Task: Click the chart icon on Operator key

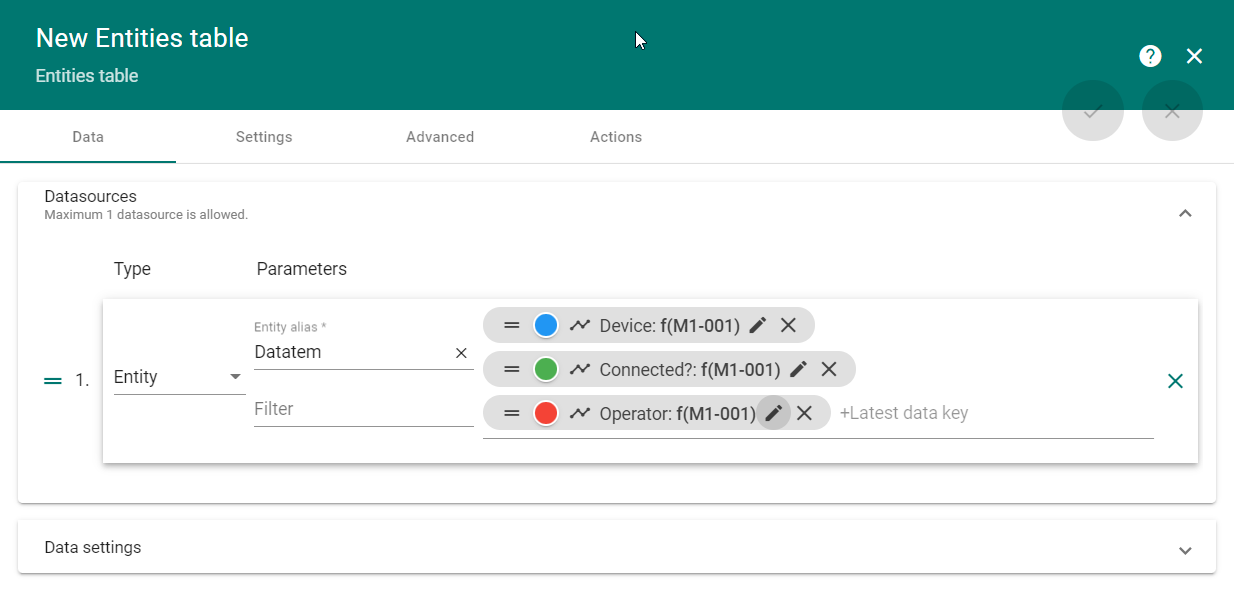Action: [x=580, y=412]
